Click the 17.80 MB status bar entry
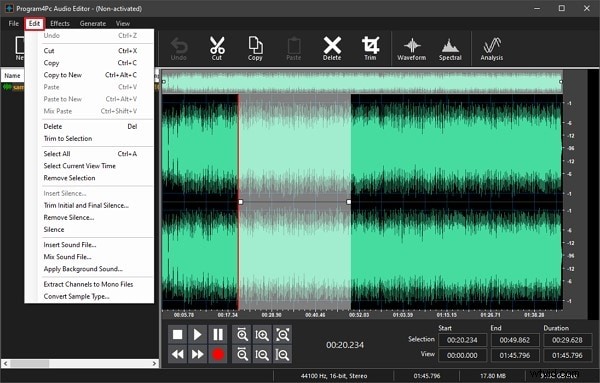The height and width of the screenshot is (383, 600). click(492, 376)
